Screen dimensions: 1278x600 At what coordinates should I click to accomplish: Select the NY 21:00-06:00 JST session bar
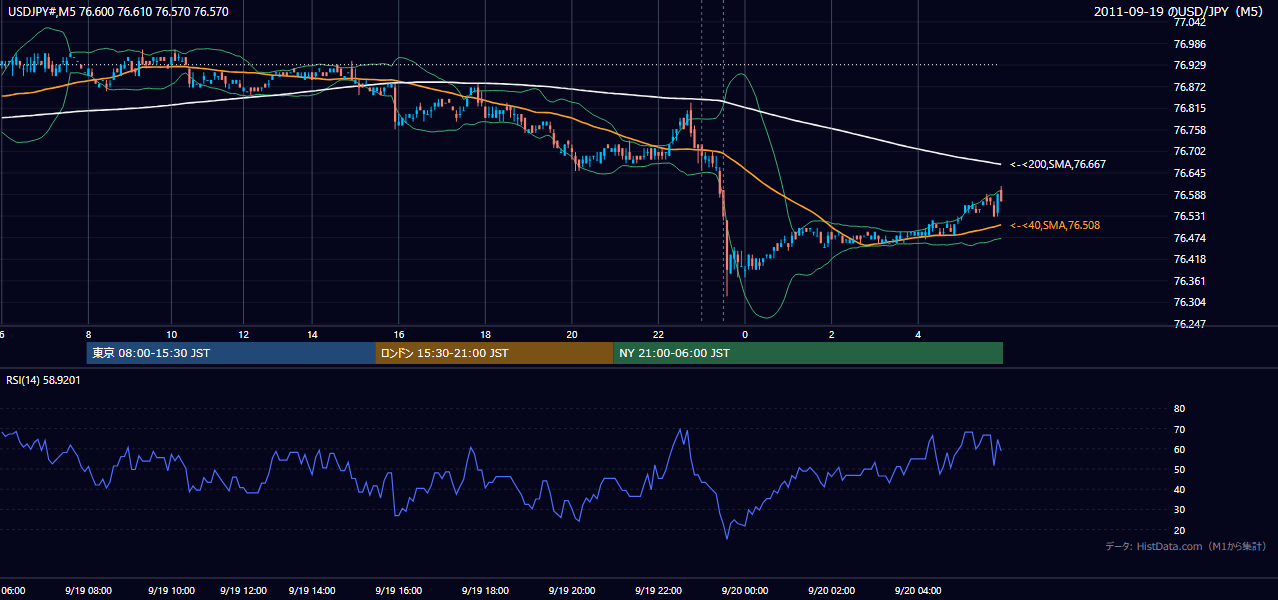click(808, 353)
